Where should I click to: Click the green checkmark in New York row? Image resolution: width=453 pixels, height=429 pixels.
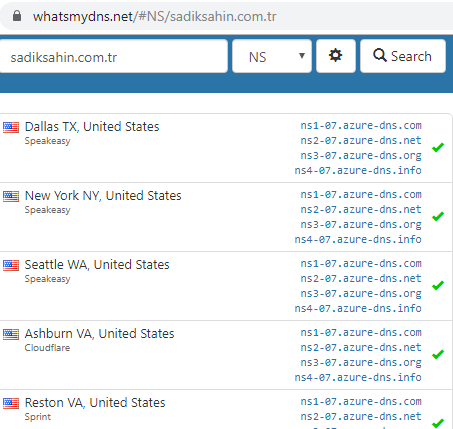tap(438, 216)
